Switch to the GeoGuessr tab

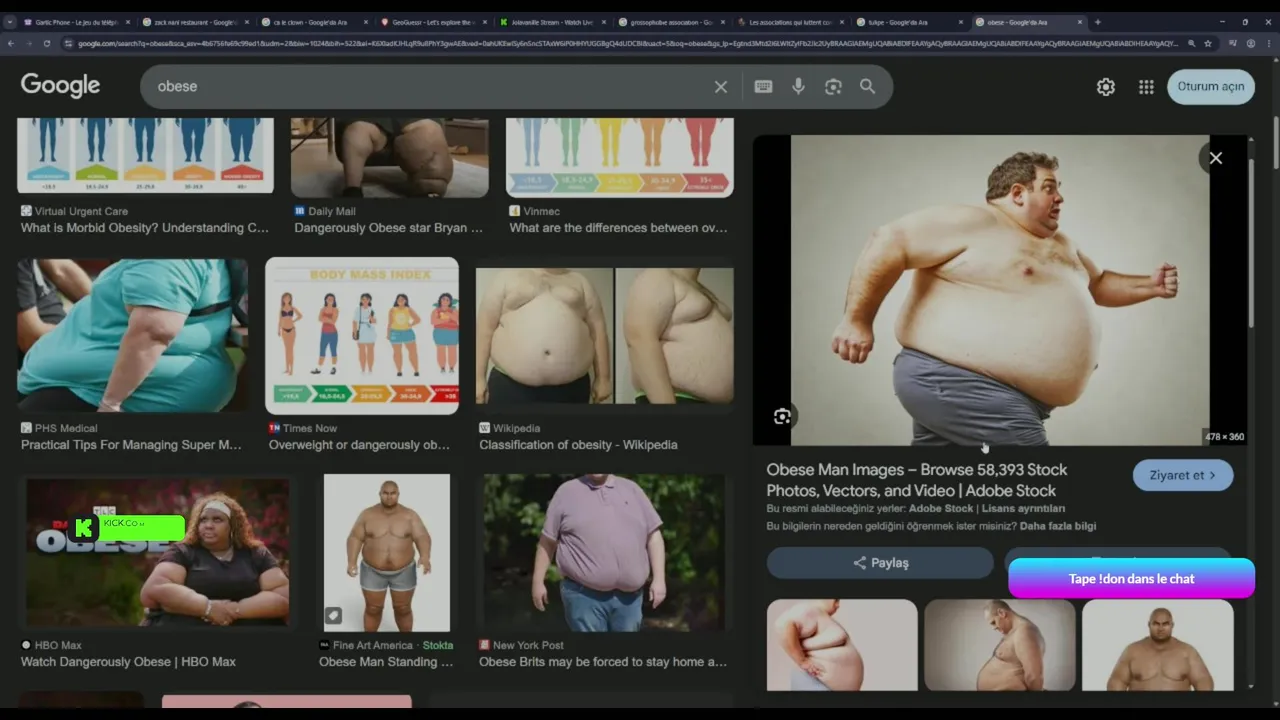click(x=432, y=22)
